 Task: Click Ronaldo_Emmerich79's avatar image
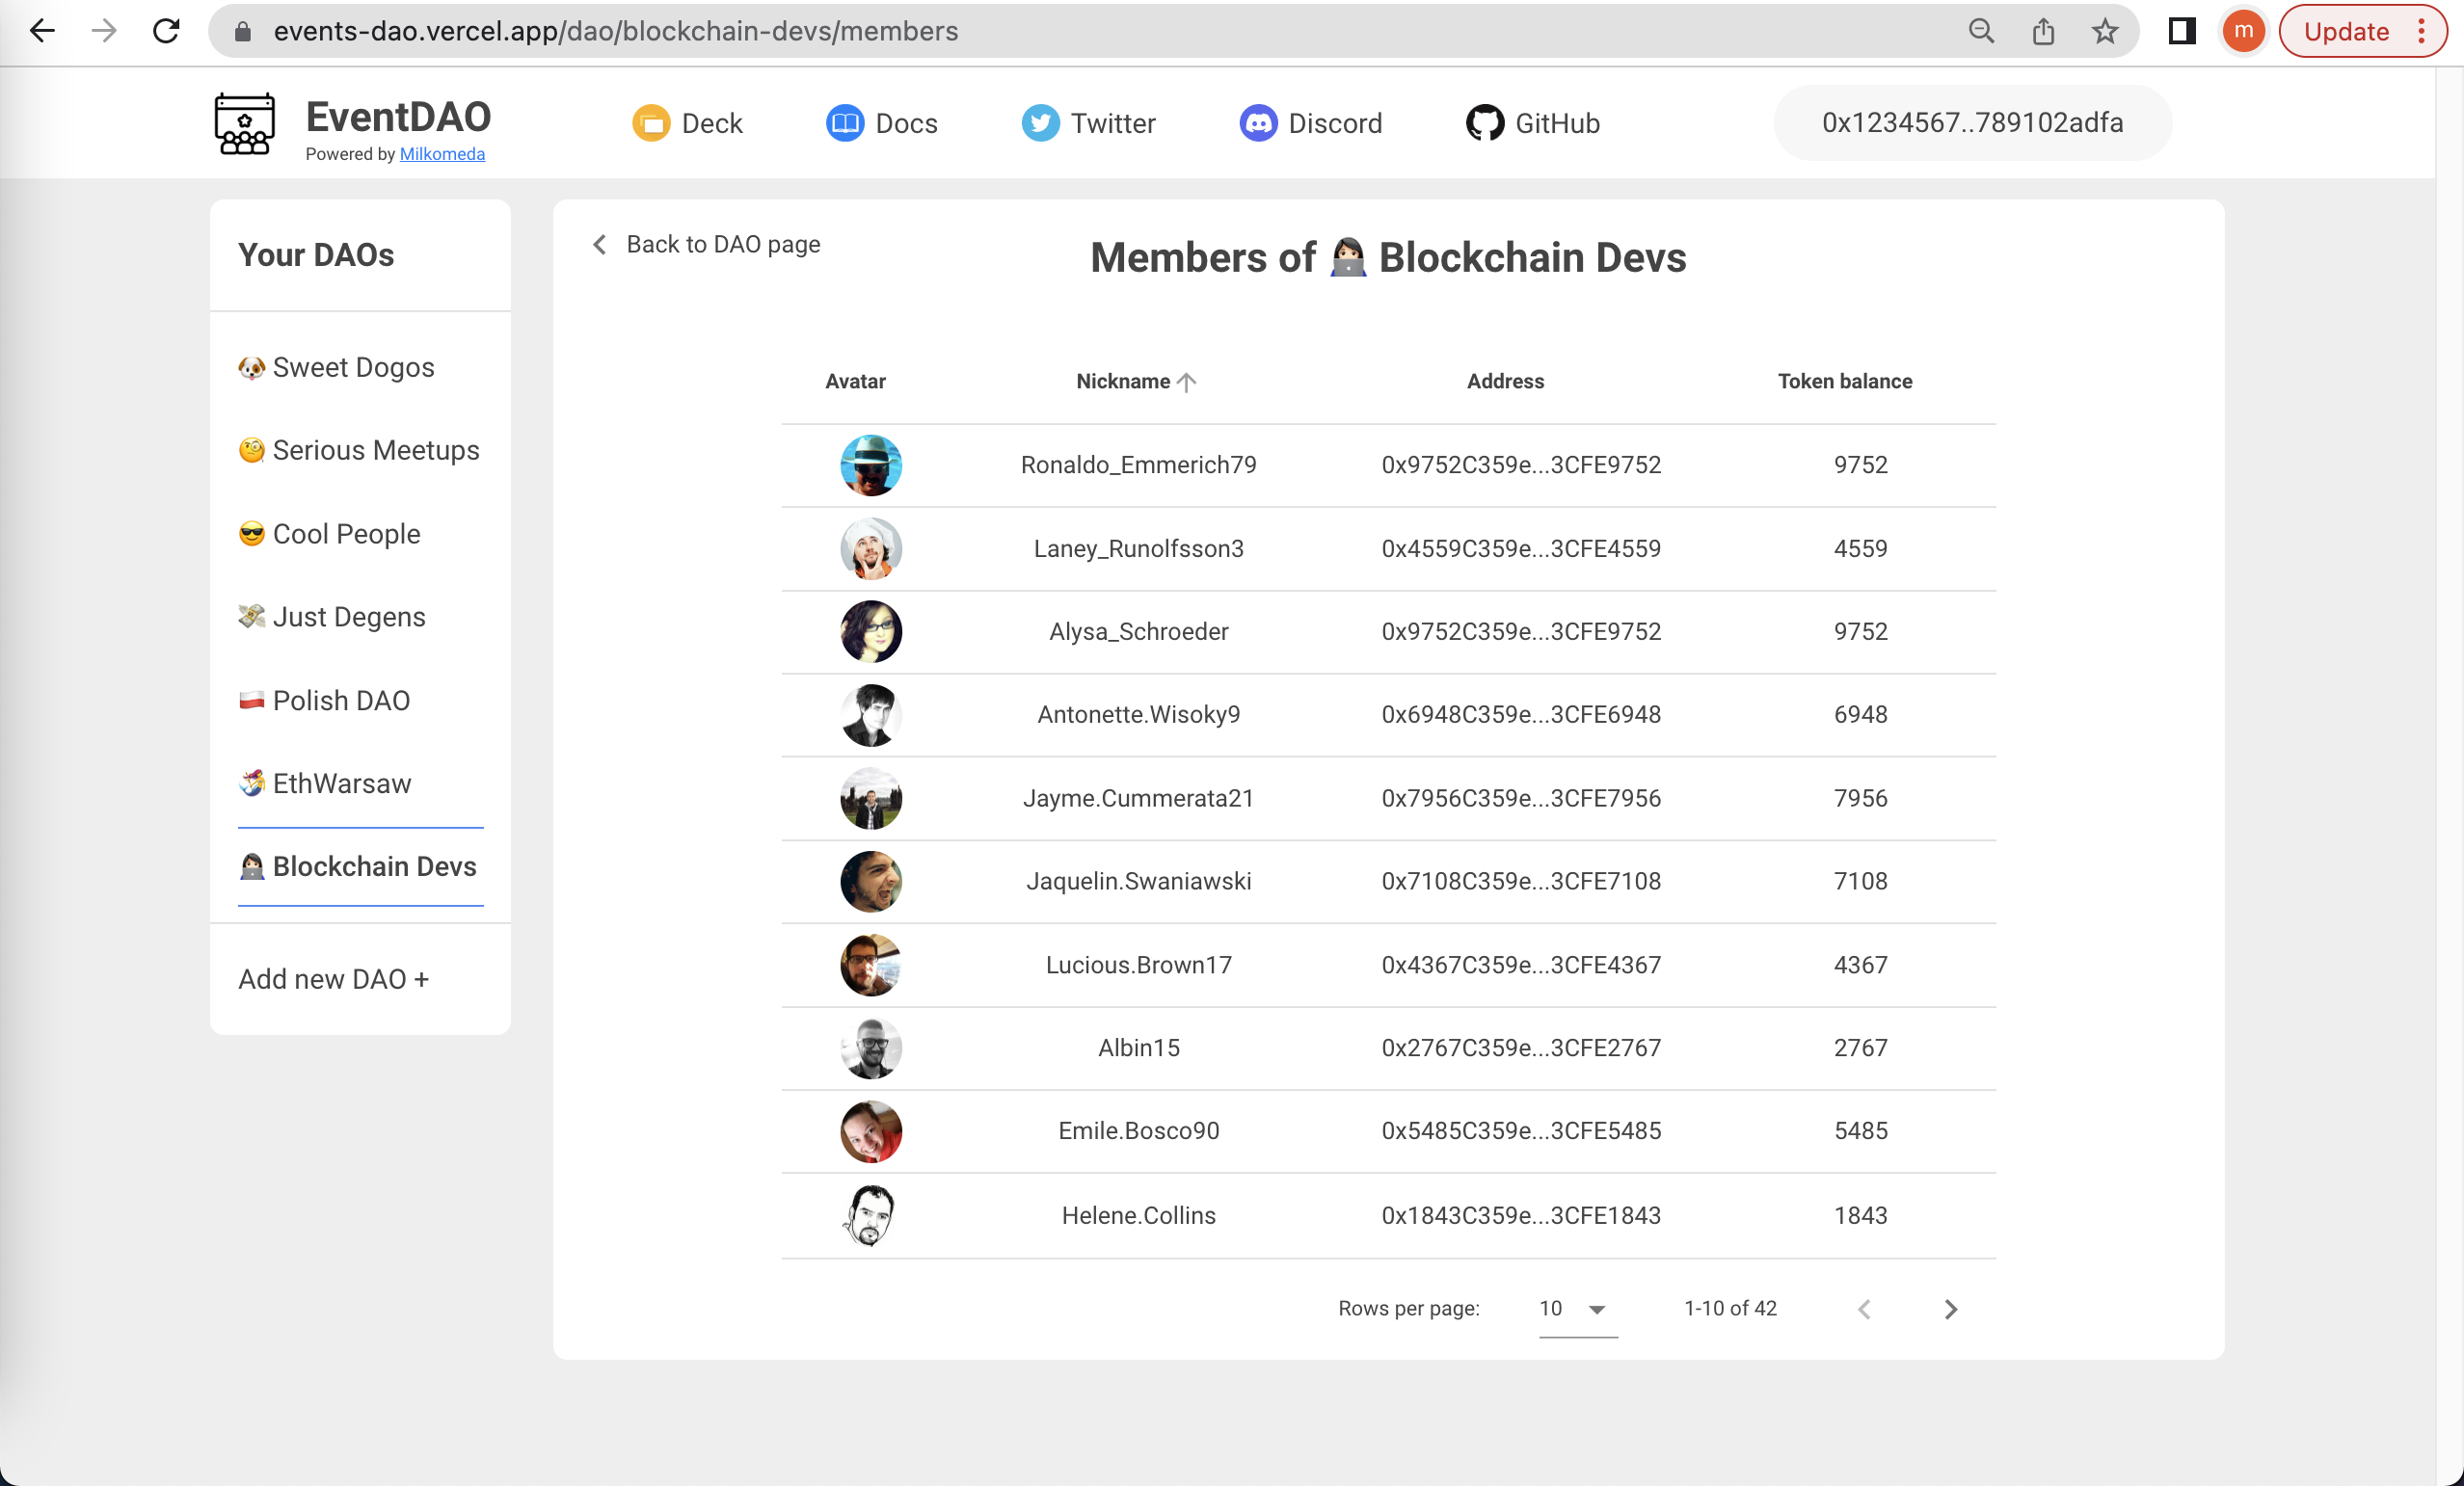(870, 465)
